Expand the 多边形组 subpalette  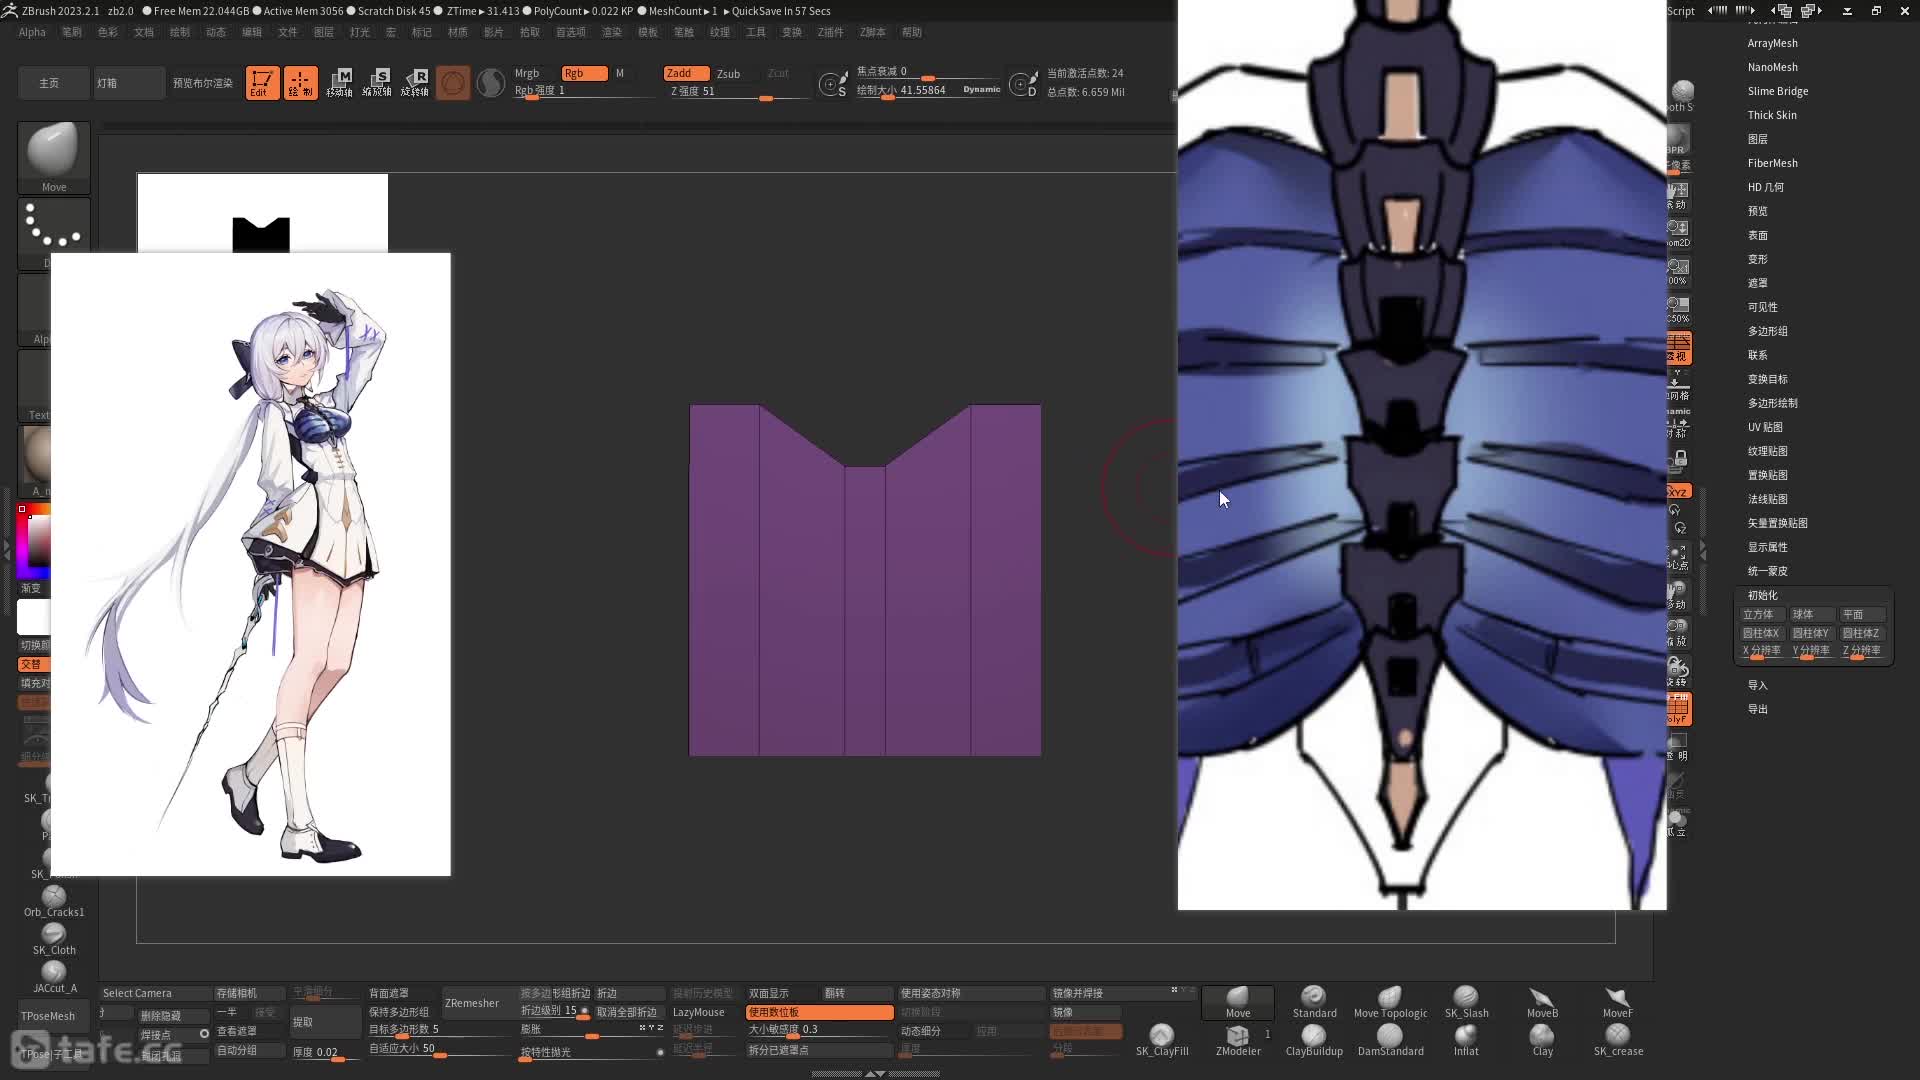click(1767, 331)
